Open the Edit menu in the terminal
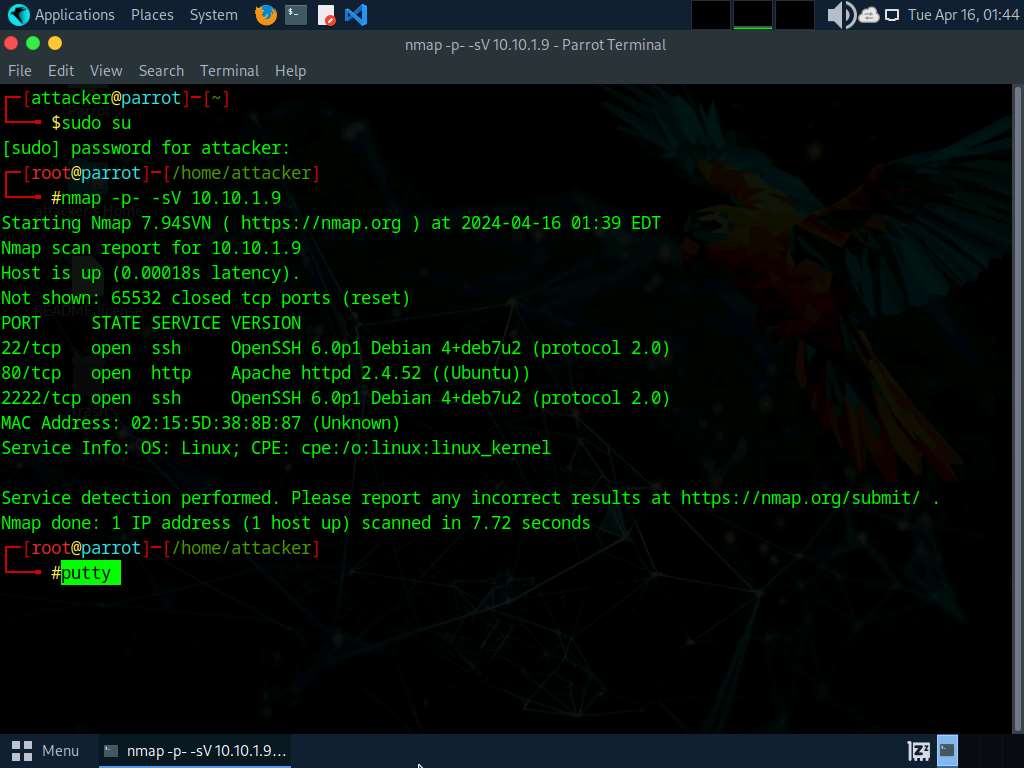This screenshot has width=1024, height=768. [61, 70]
